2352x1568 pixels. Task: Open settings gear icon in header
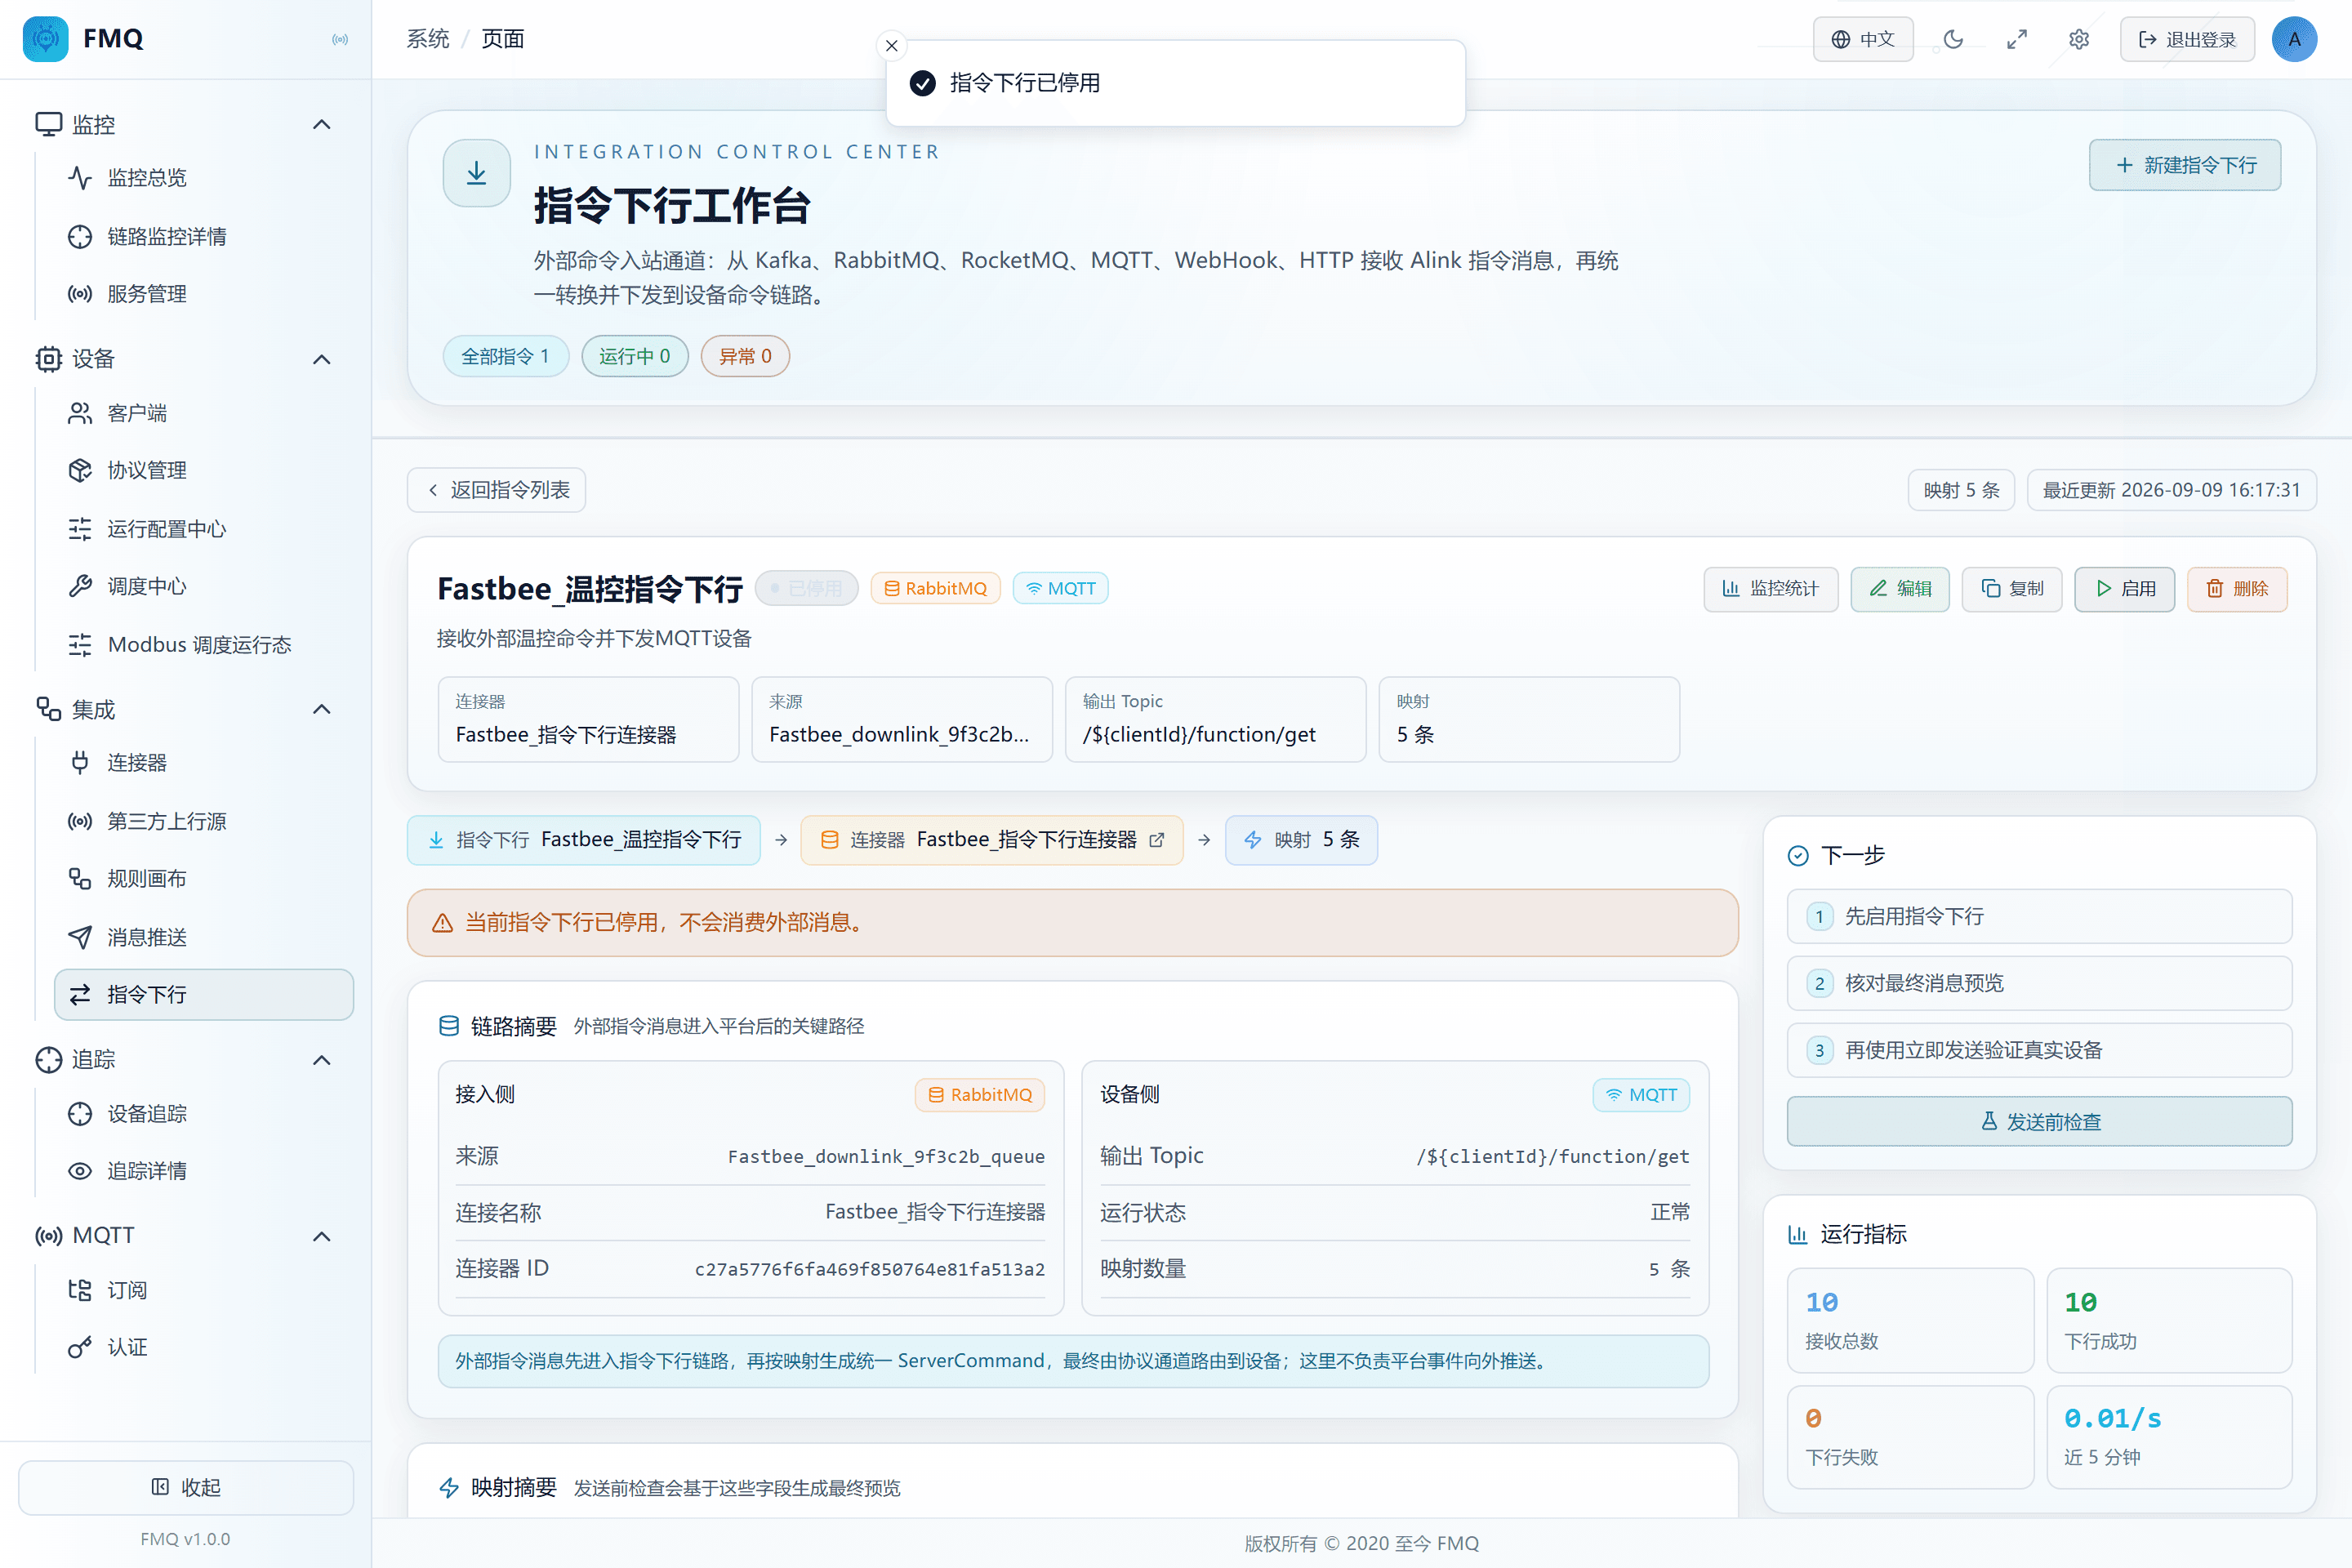pyautogui.click(x=2079, y=39)
